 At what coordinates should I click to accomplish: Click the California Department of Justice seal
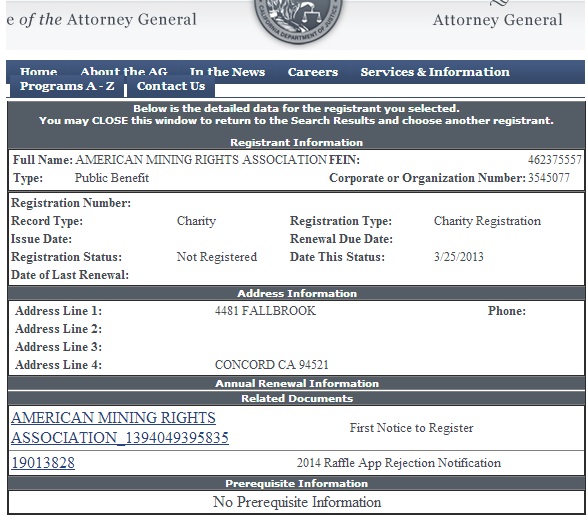[298, 21]
